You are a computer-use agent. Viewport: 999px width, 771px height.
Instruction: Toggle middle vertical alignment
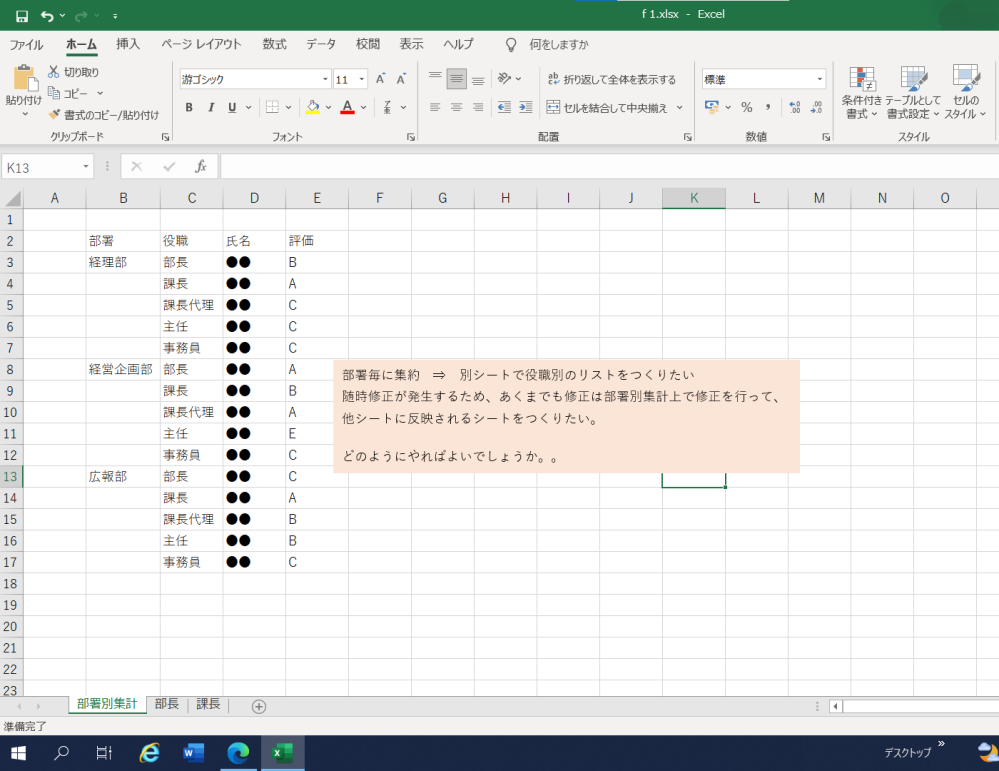(456, 79)
